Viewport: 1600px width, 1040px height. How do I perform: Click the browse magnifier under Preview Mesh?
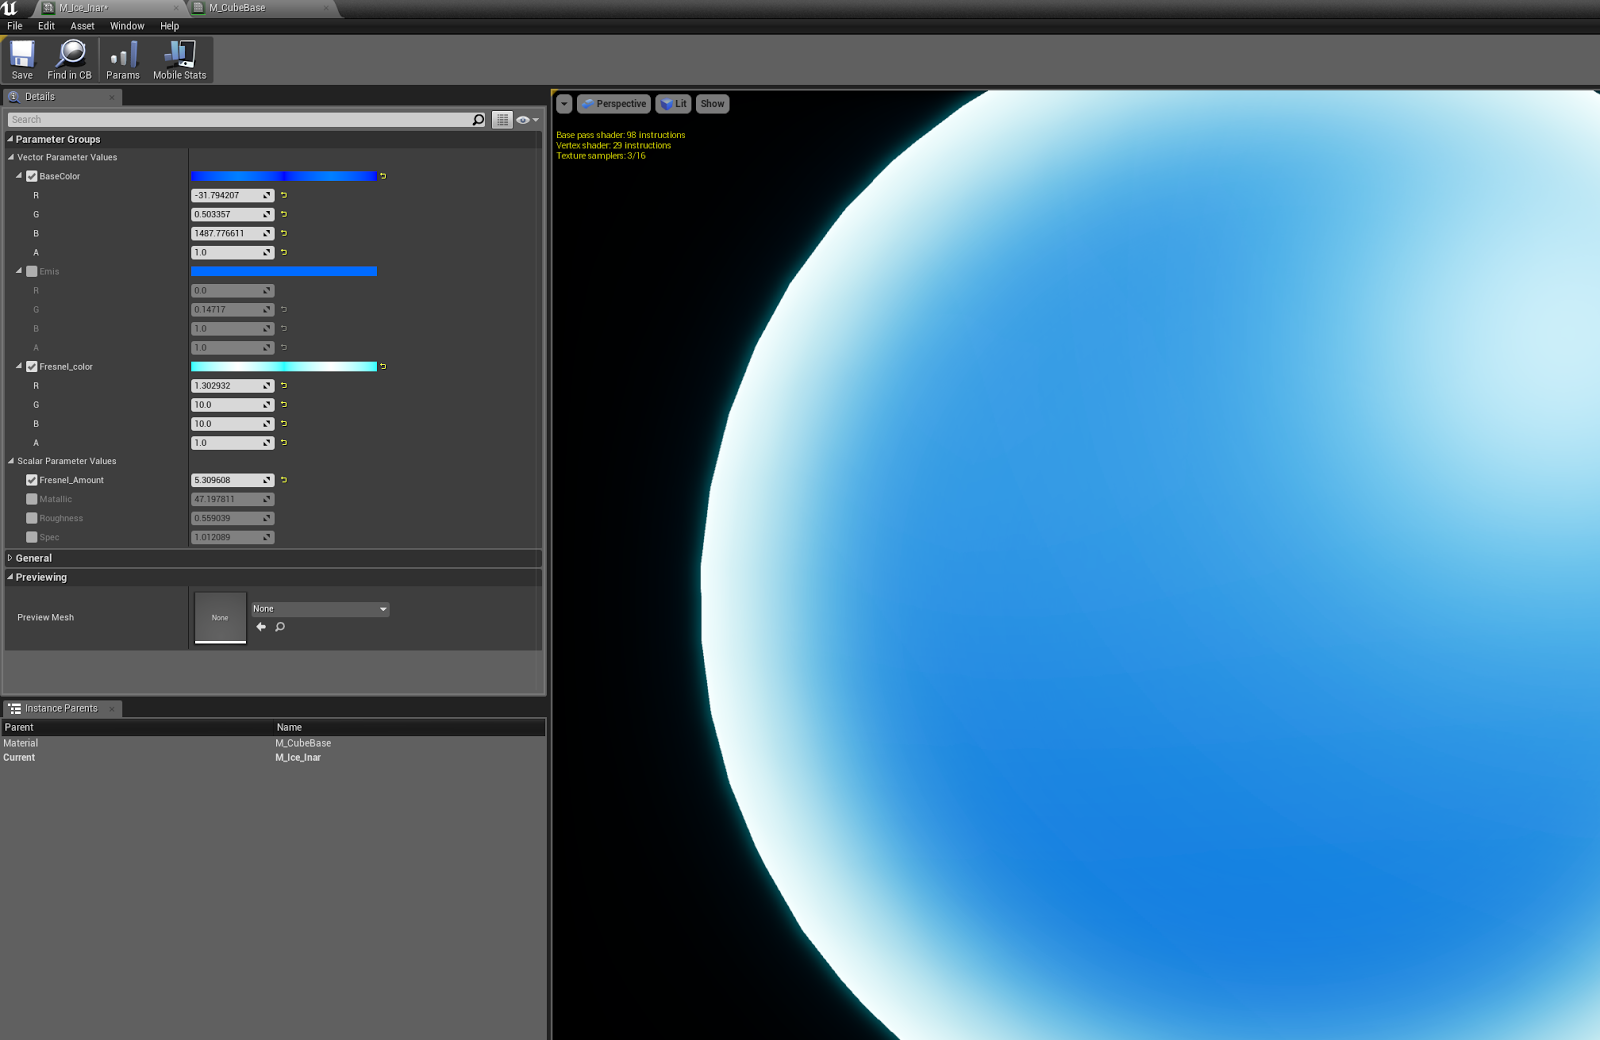279,627
